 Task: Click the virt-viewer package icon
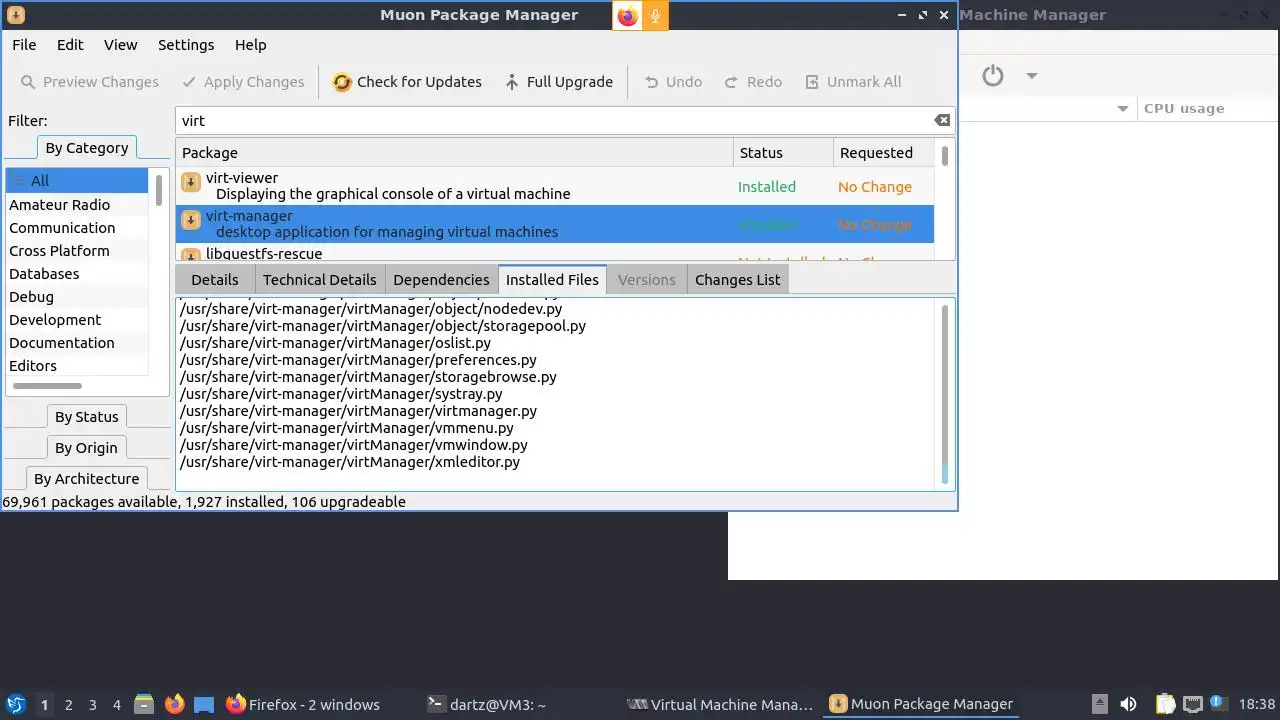(191, 182)
